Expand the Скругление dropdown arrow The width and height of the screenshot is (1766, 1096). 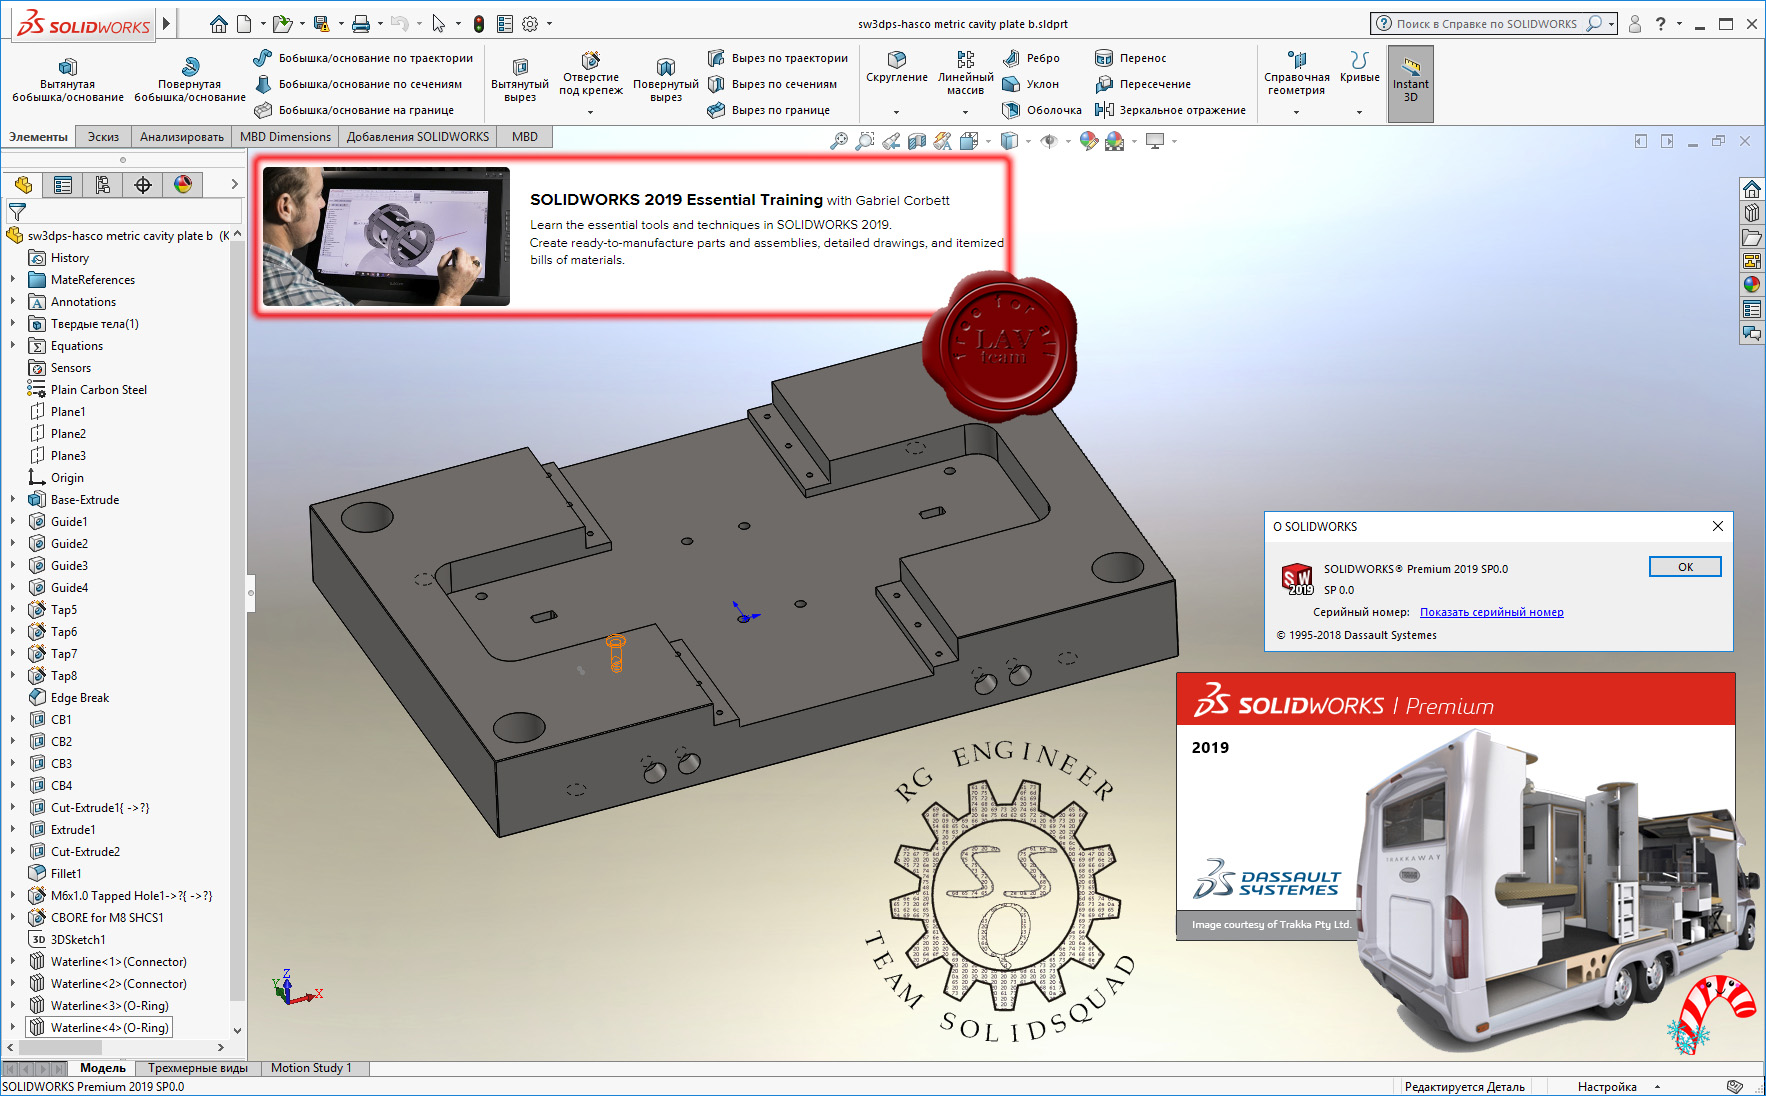tap(896, 112)
